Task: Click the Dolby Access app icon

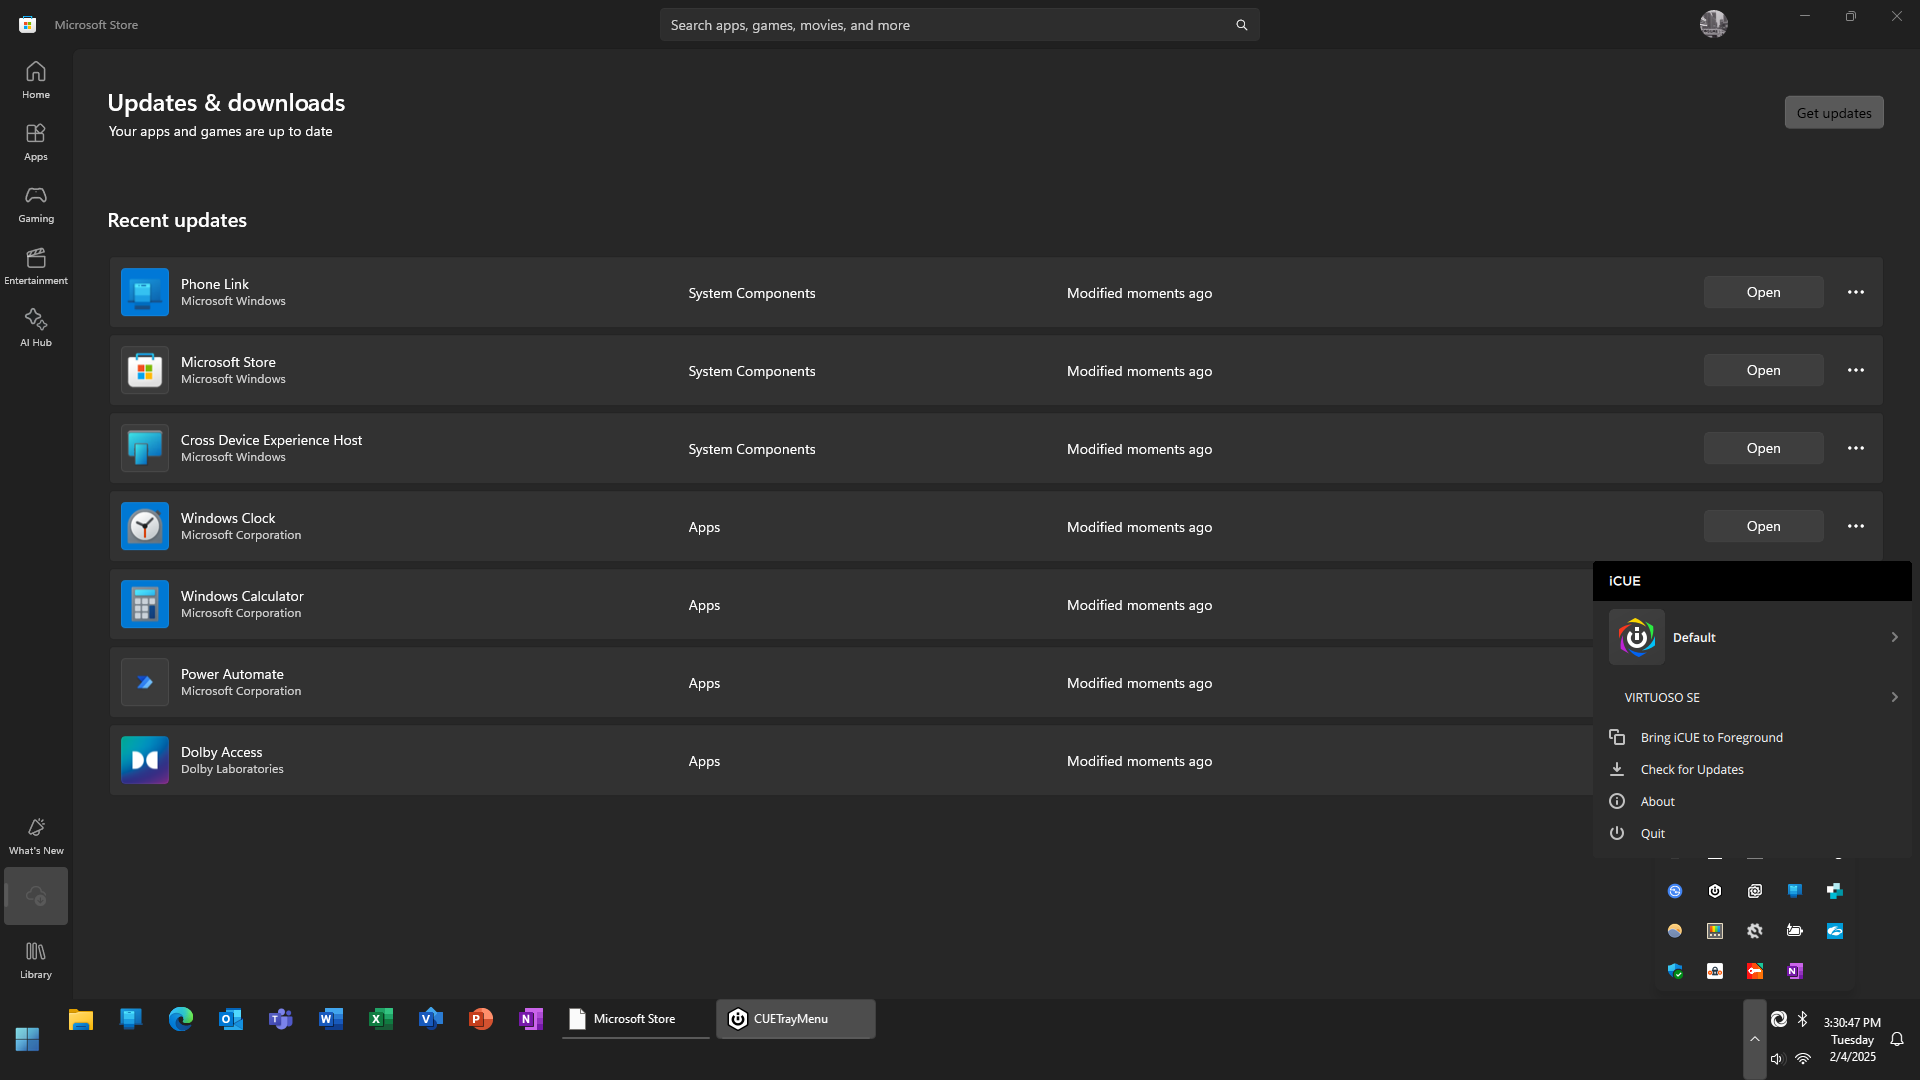Action: (x=145, y=760)
